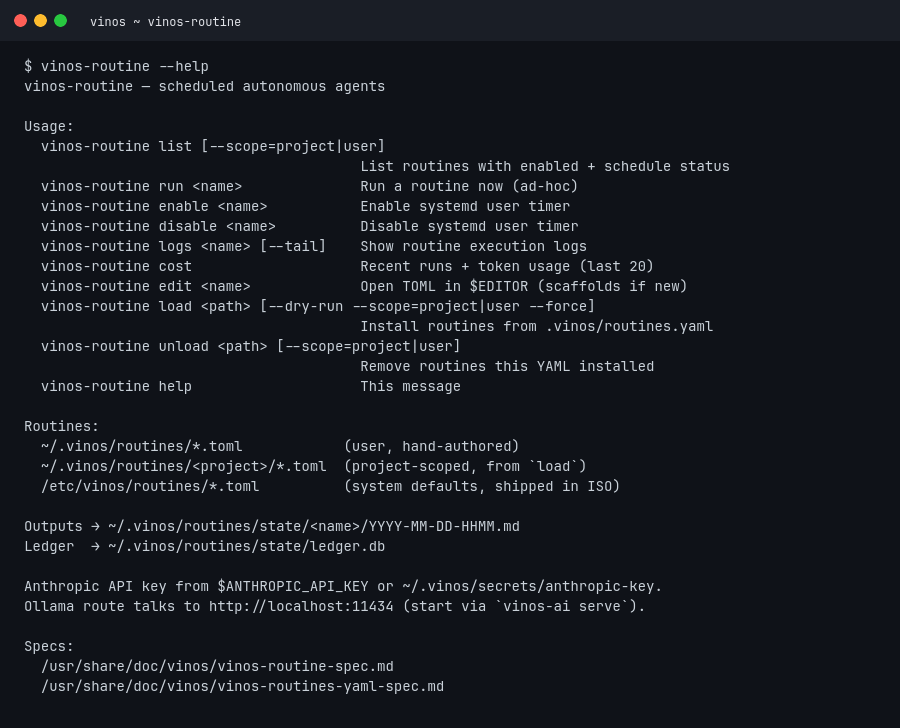Click 'Remove routines this YAML installed' text
Image resolution: width=900 pixels, height=728 pixels.
click(507, 366)
